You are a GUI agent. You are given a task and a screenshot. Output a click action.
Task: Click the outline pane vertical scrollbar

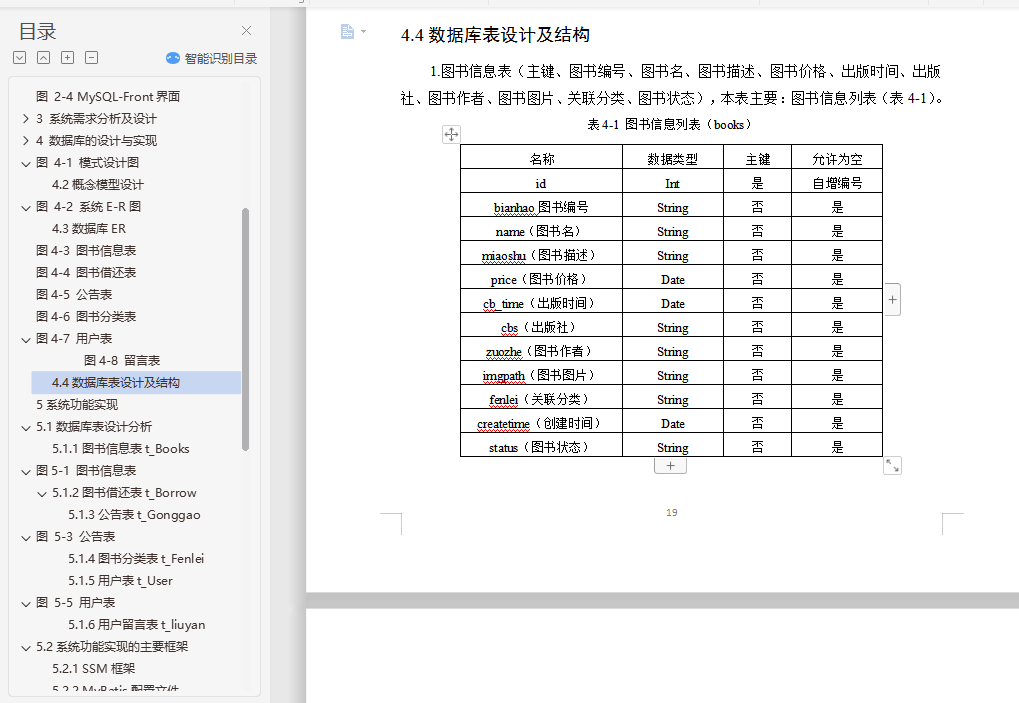click(245, 329)
